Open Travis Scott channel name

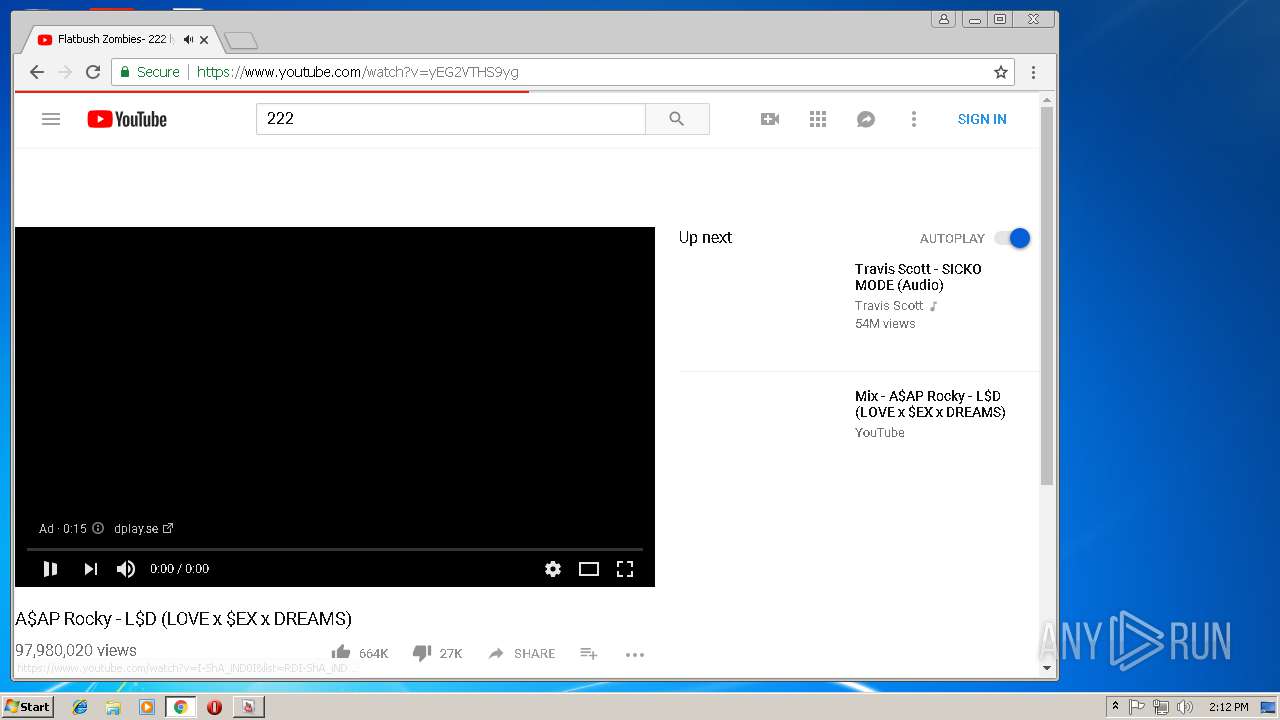889,306
